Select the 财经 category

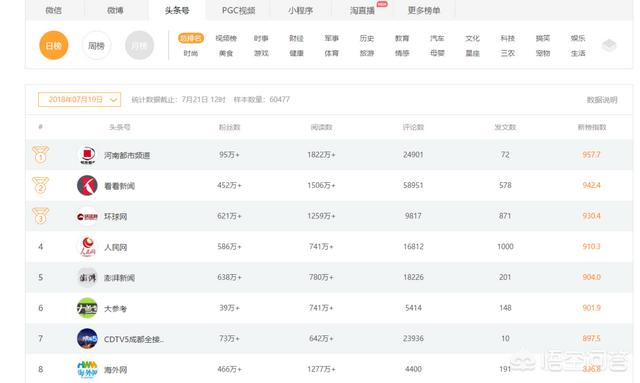coord(296,38)
